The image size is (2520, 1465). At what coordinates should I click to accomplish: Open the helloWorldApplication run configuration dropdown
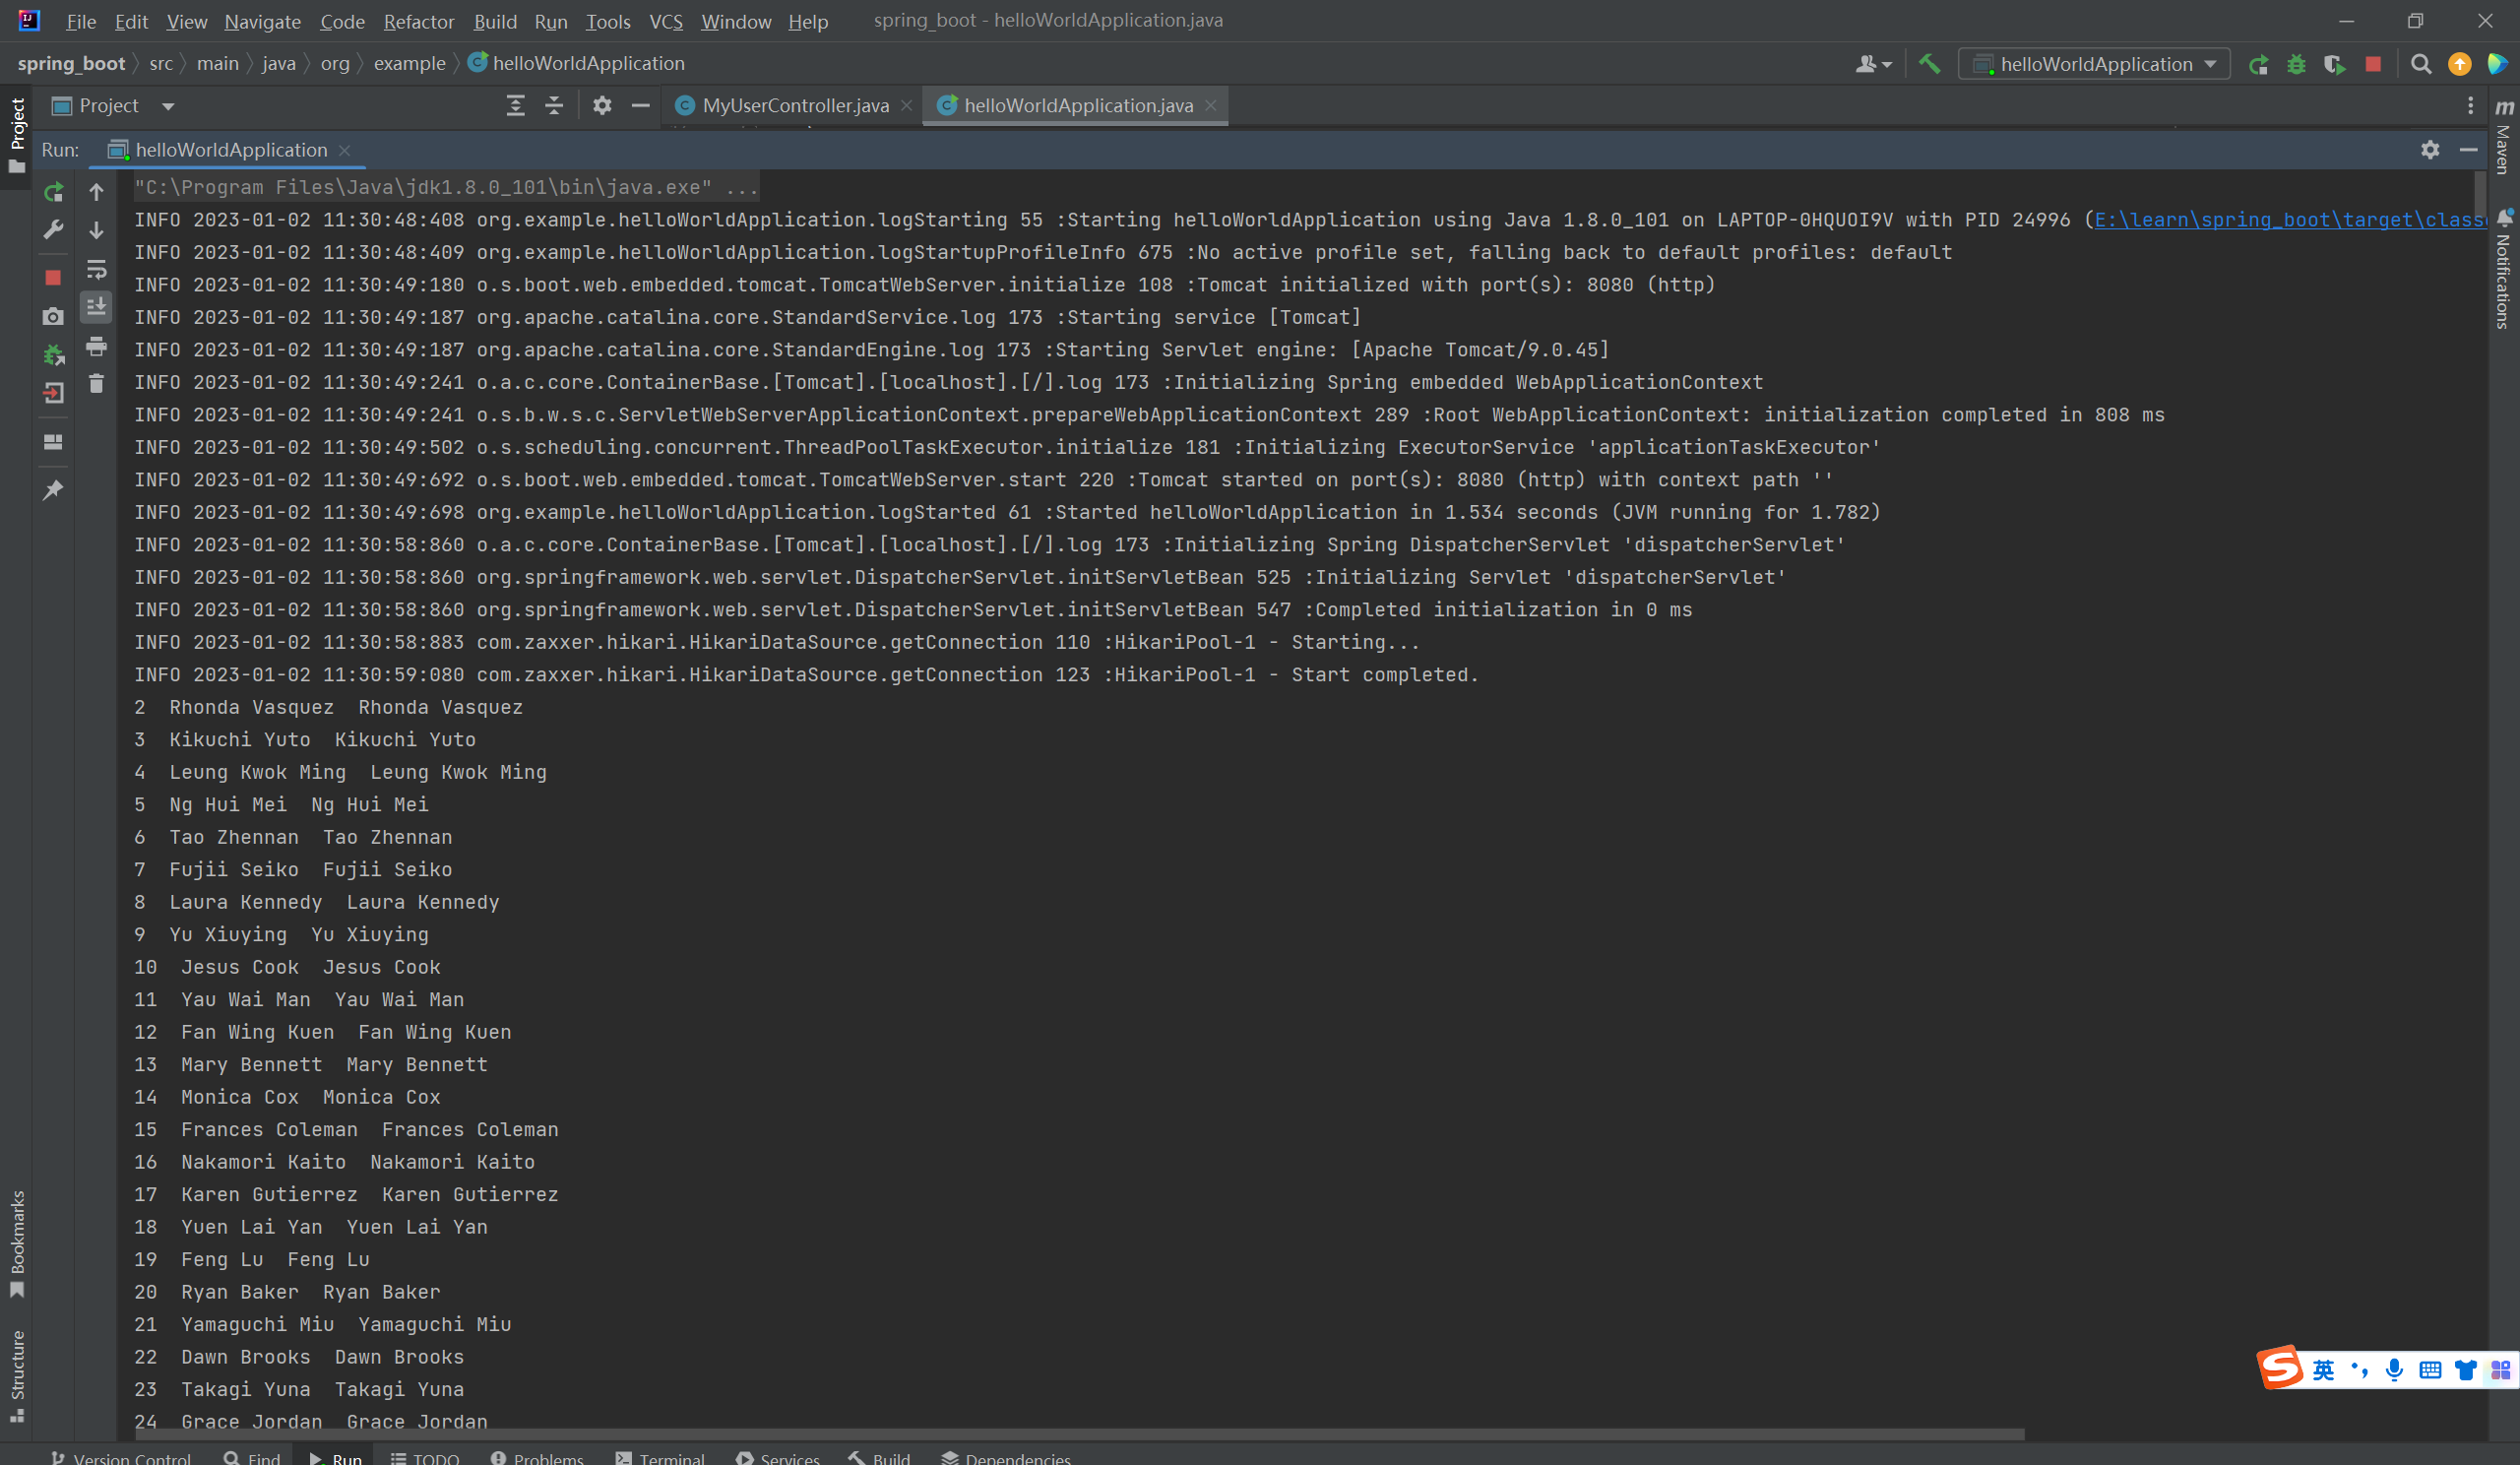point(2094,64)
